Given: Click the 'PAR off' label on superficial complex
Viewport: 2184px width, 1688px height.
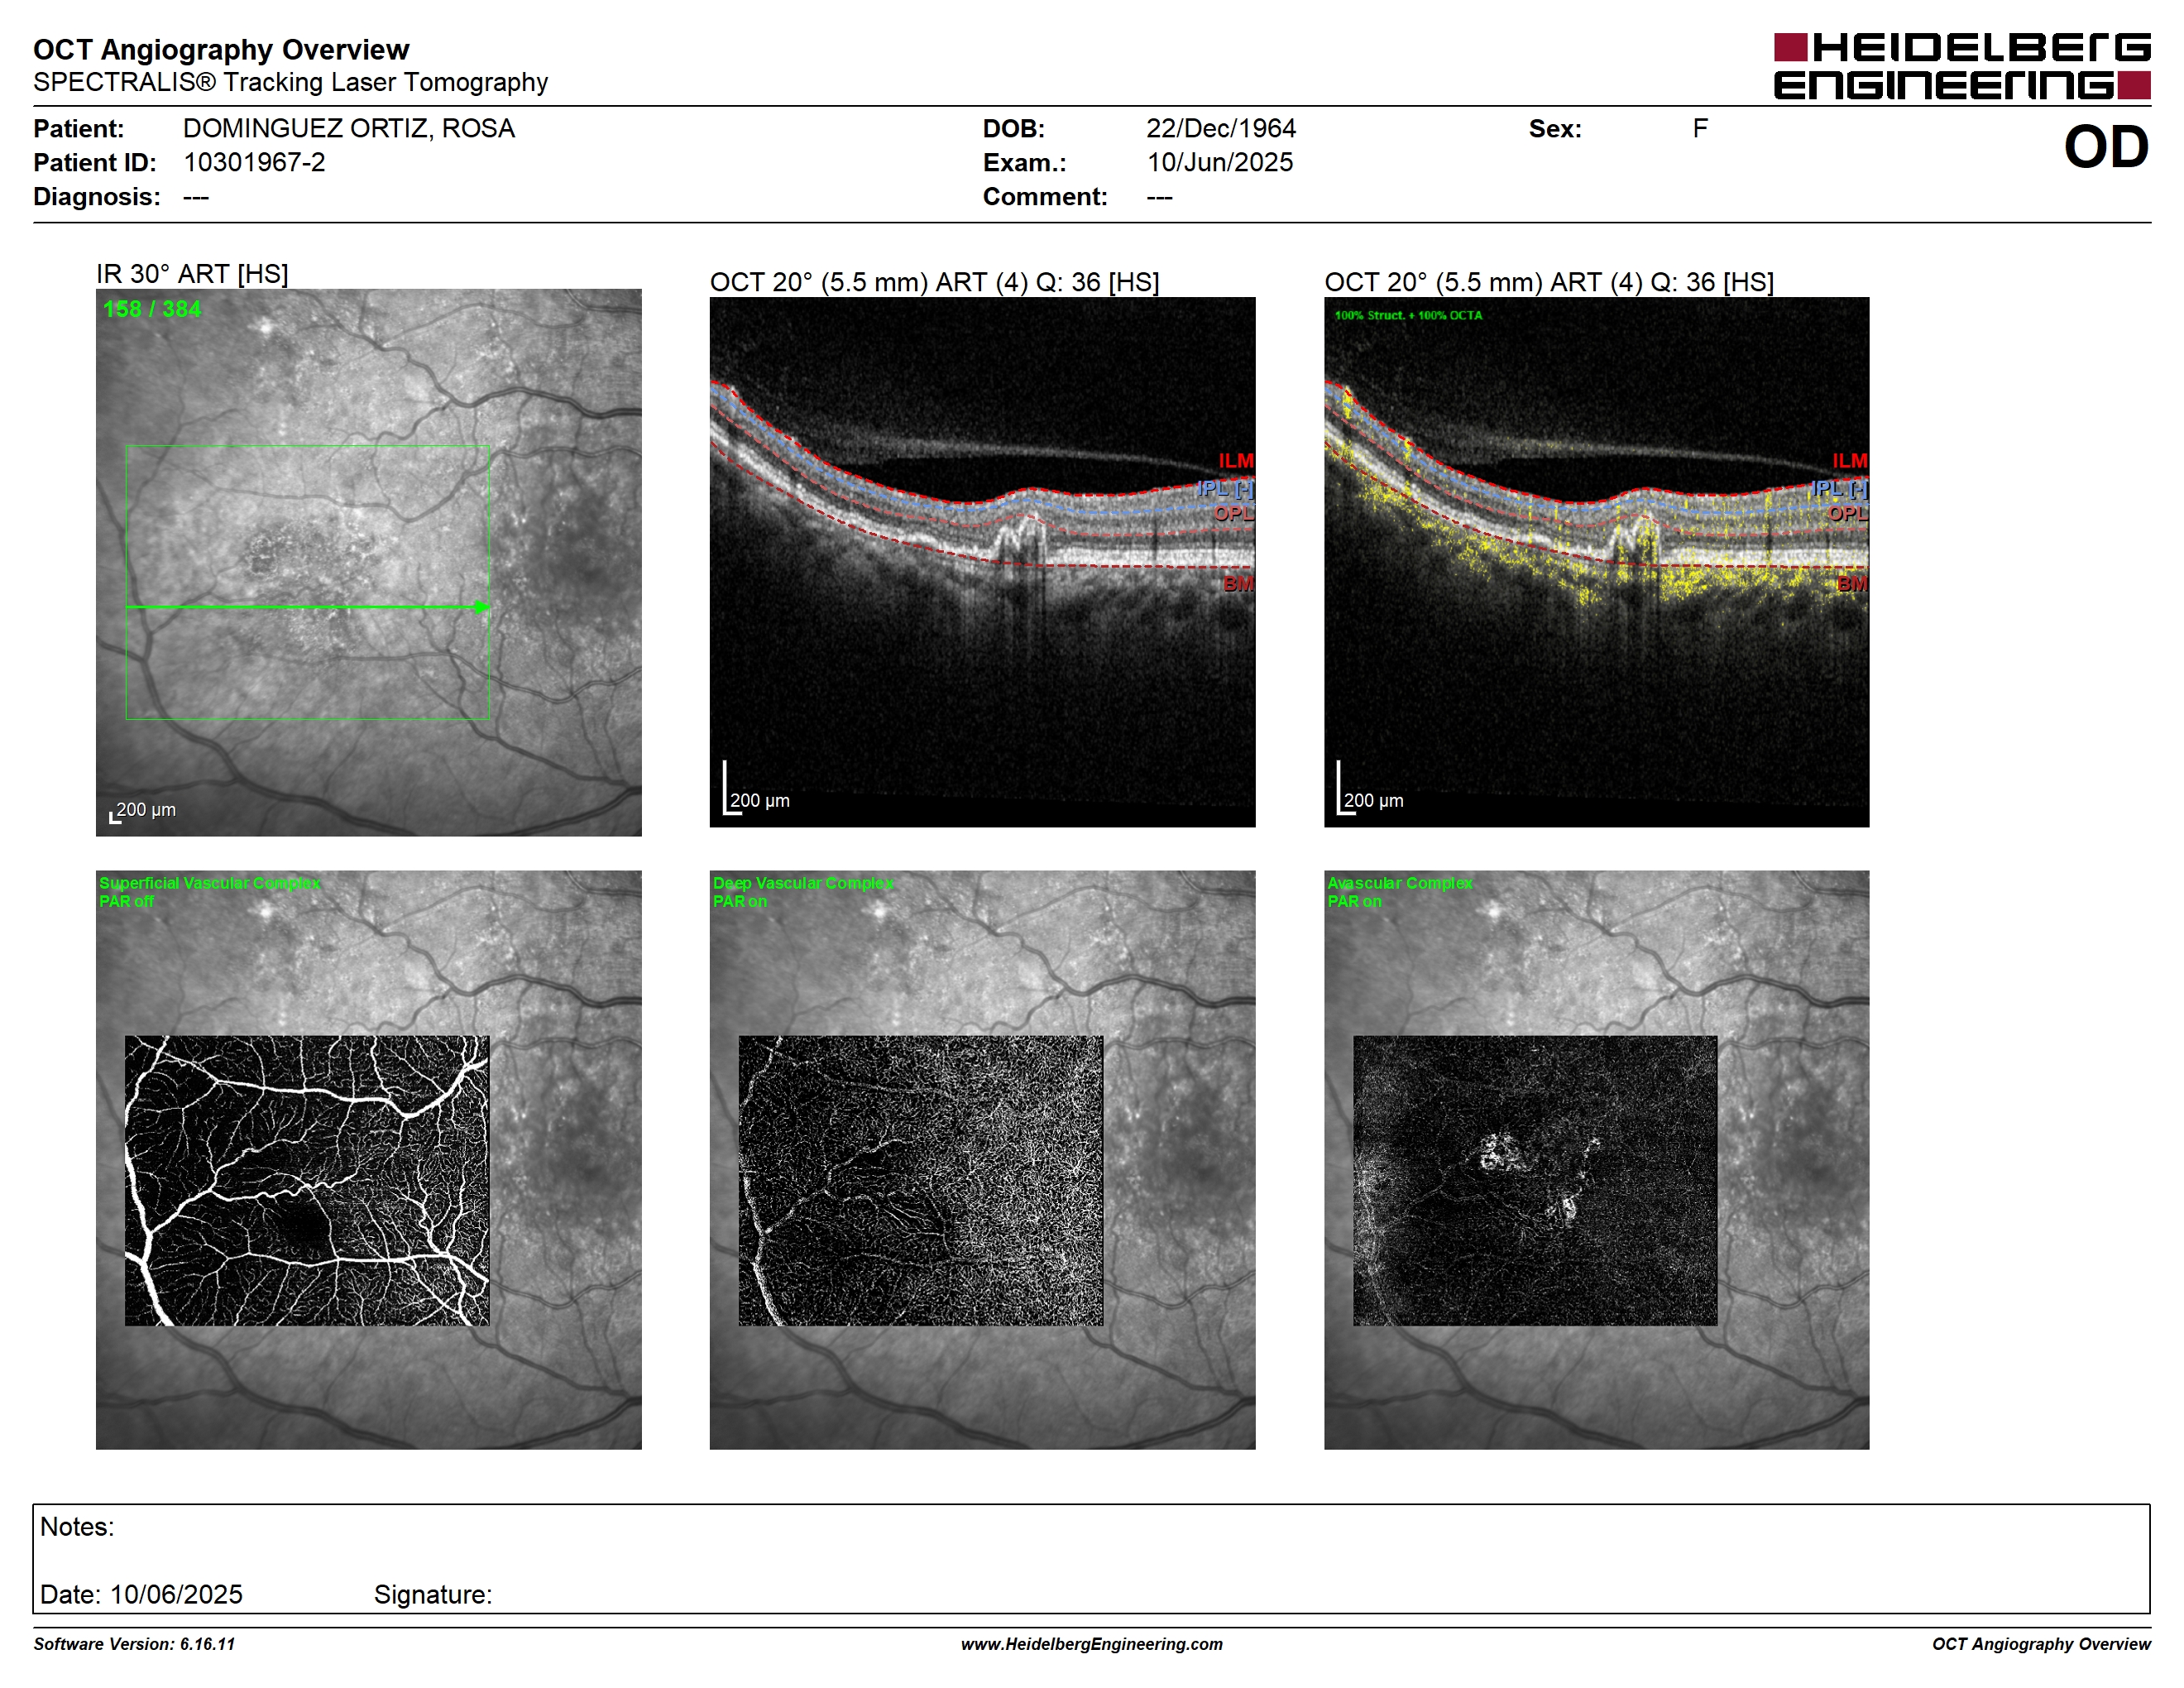Looking at the screenshot, I should [x=126, y=901].
